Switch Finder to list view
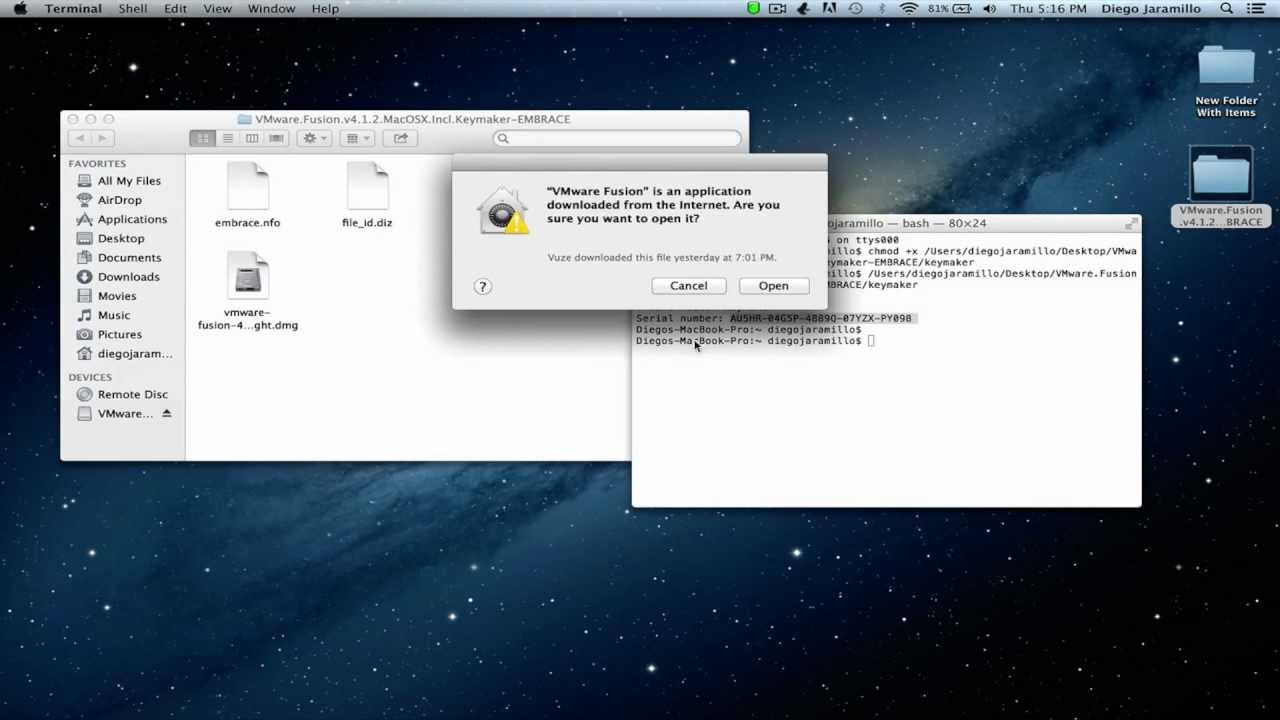1280x720 pixels. click(227, 138)
